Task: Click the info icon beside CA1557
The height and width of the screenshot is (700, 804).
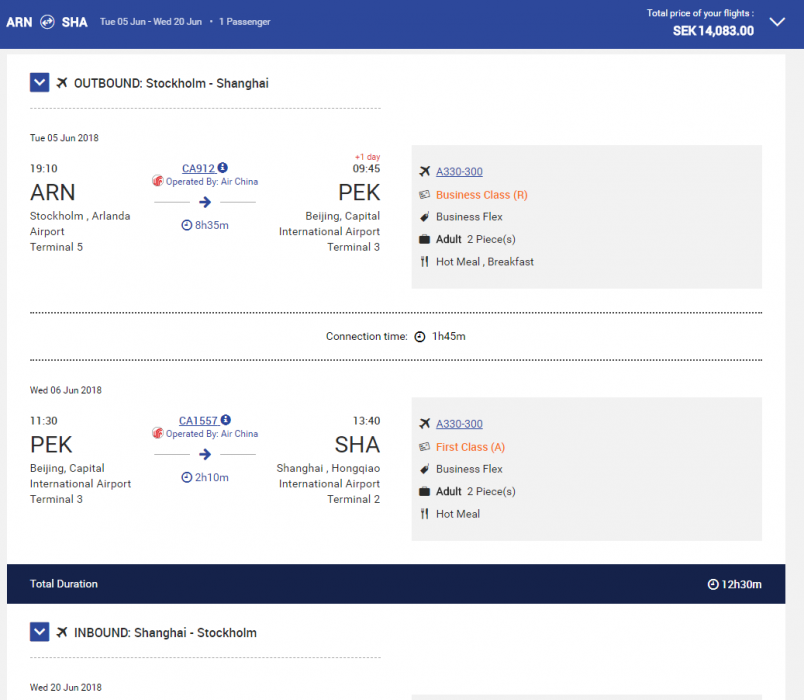Action: pos(226,420)
